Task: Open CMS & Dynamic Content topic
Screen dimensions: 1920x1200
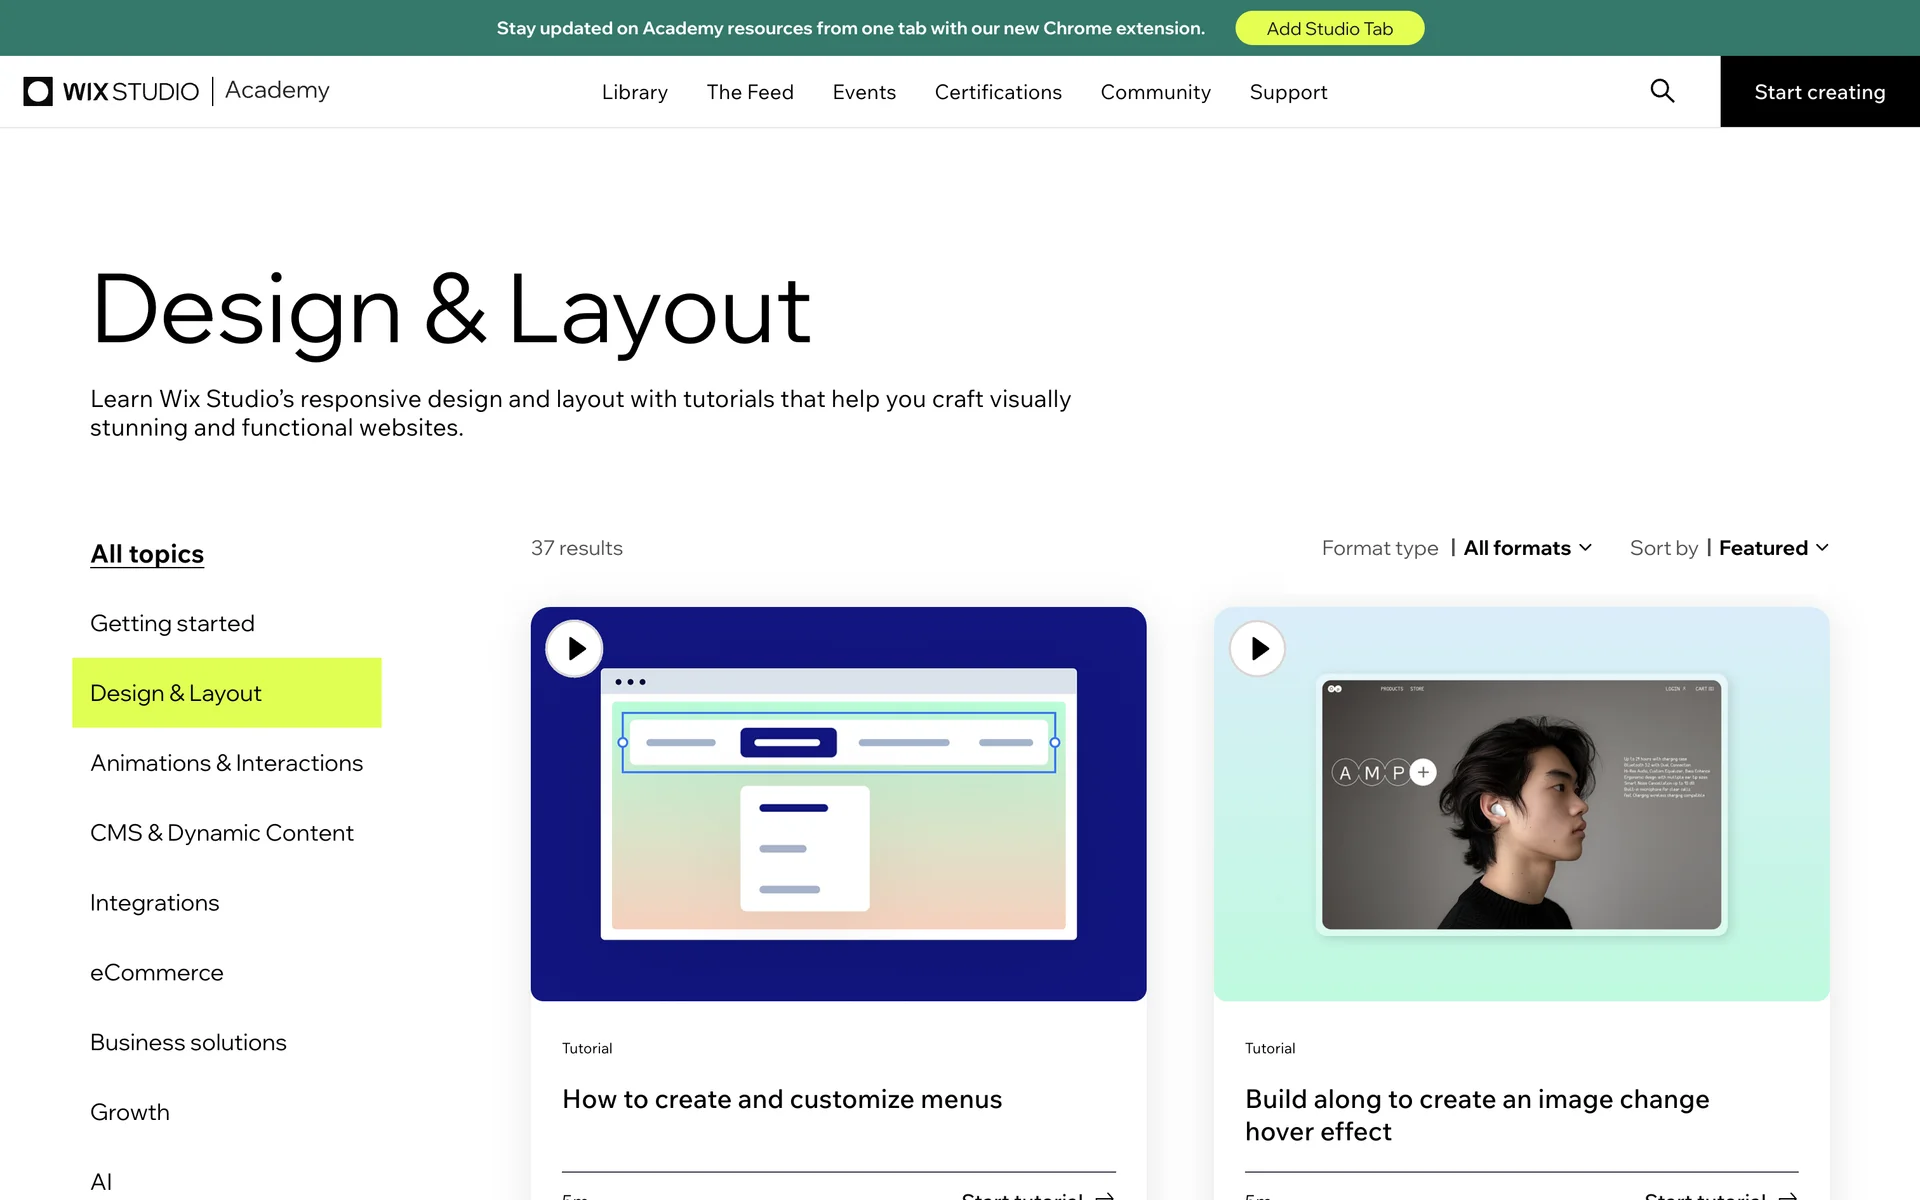Action: (x=221, y=833)
